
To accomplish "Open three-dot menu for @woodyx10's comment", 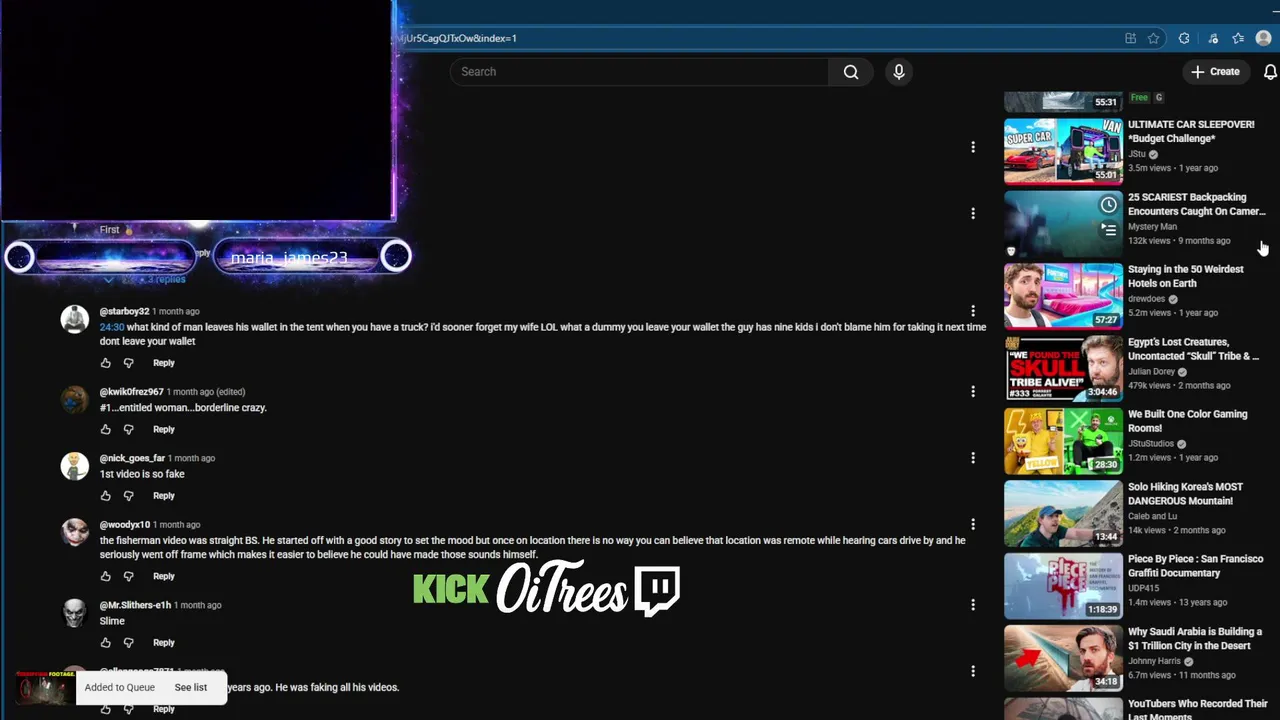I will coord(973,524).
